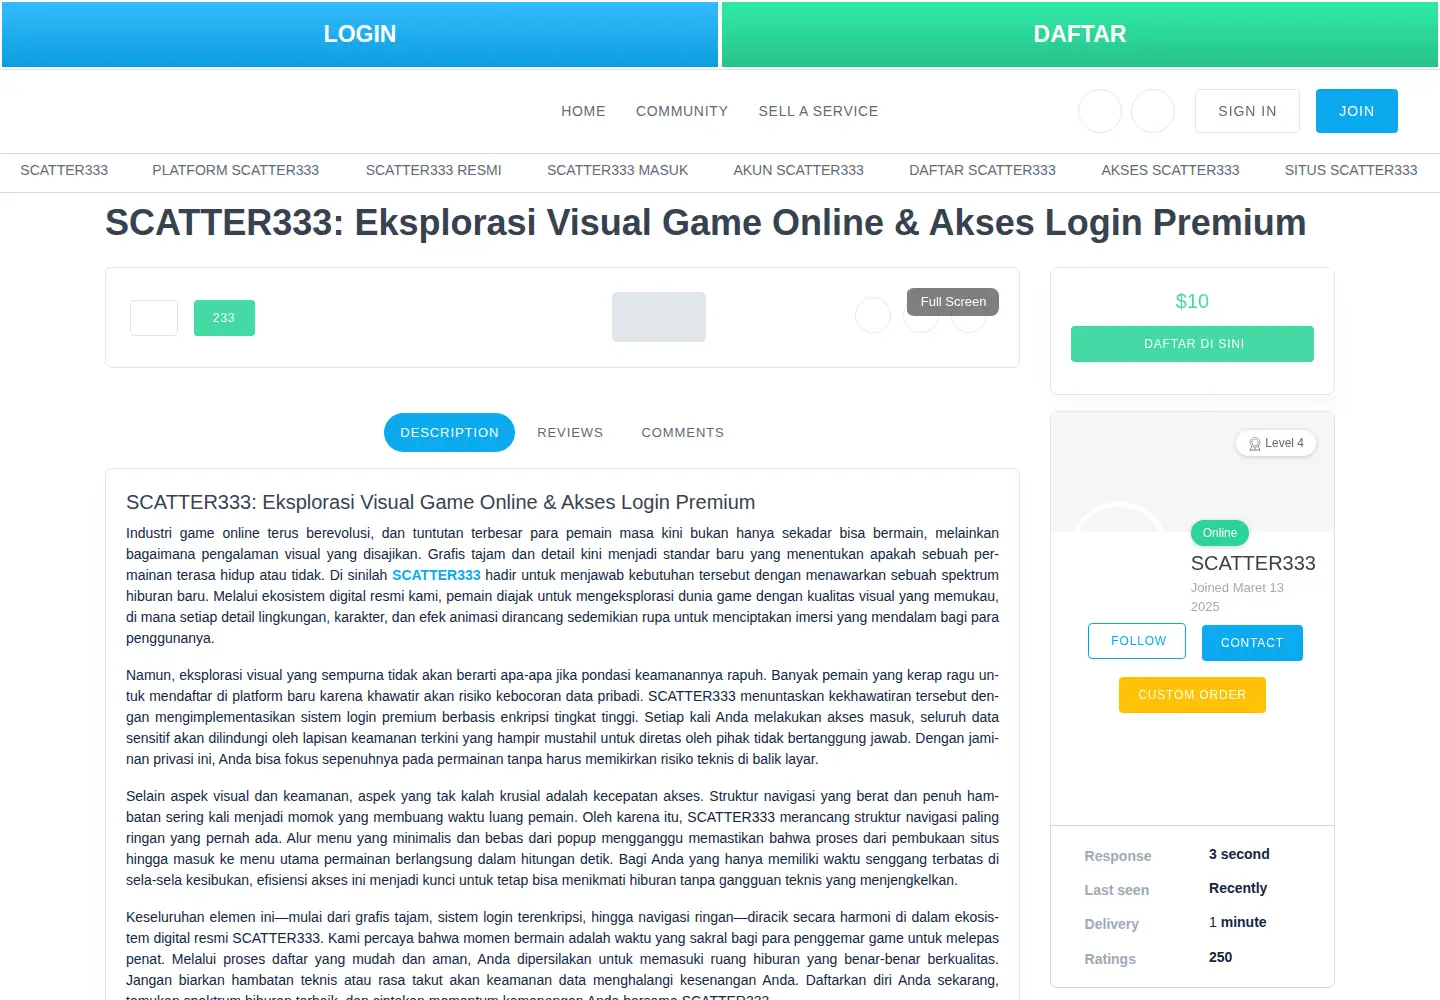
Task: Click the yellow CUSTOM ORDER button
Action: (x=1192, y=695)
